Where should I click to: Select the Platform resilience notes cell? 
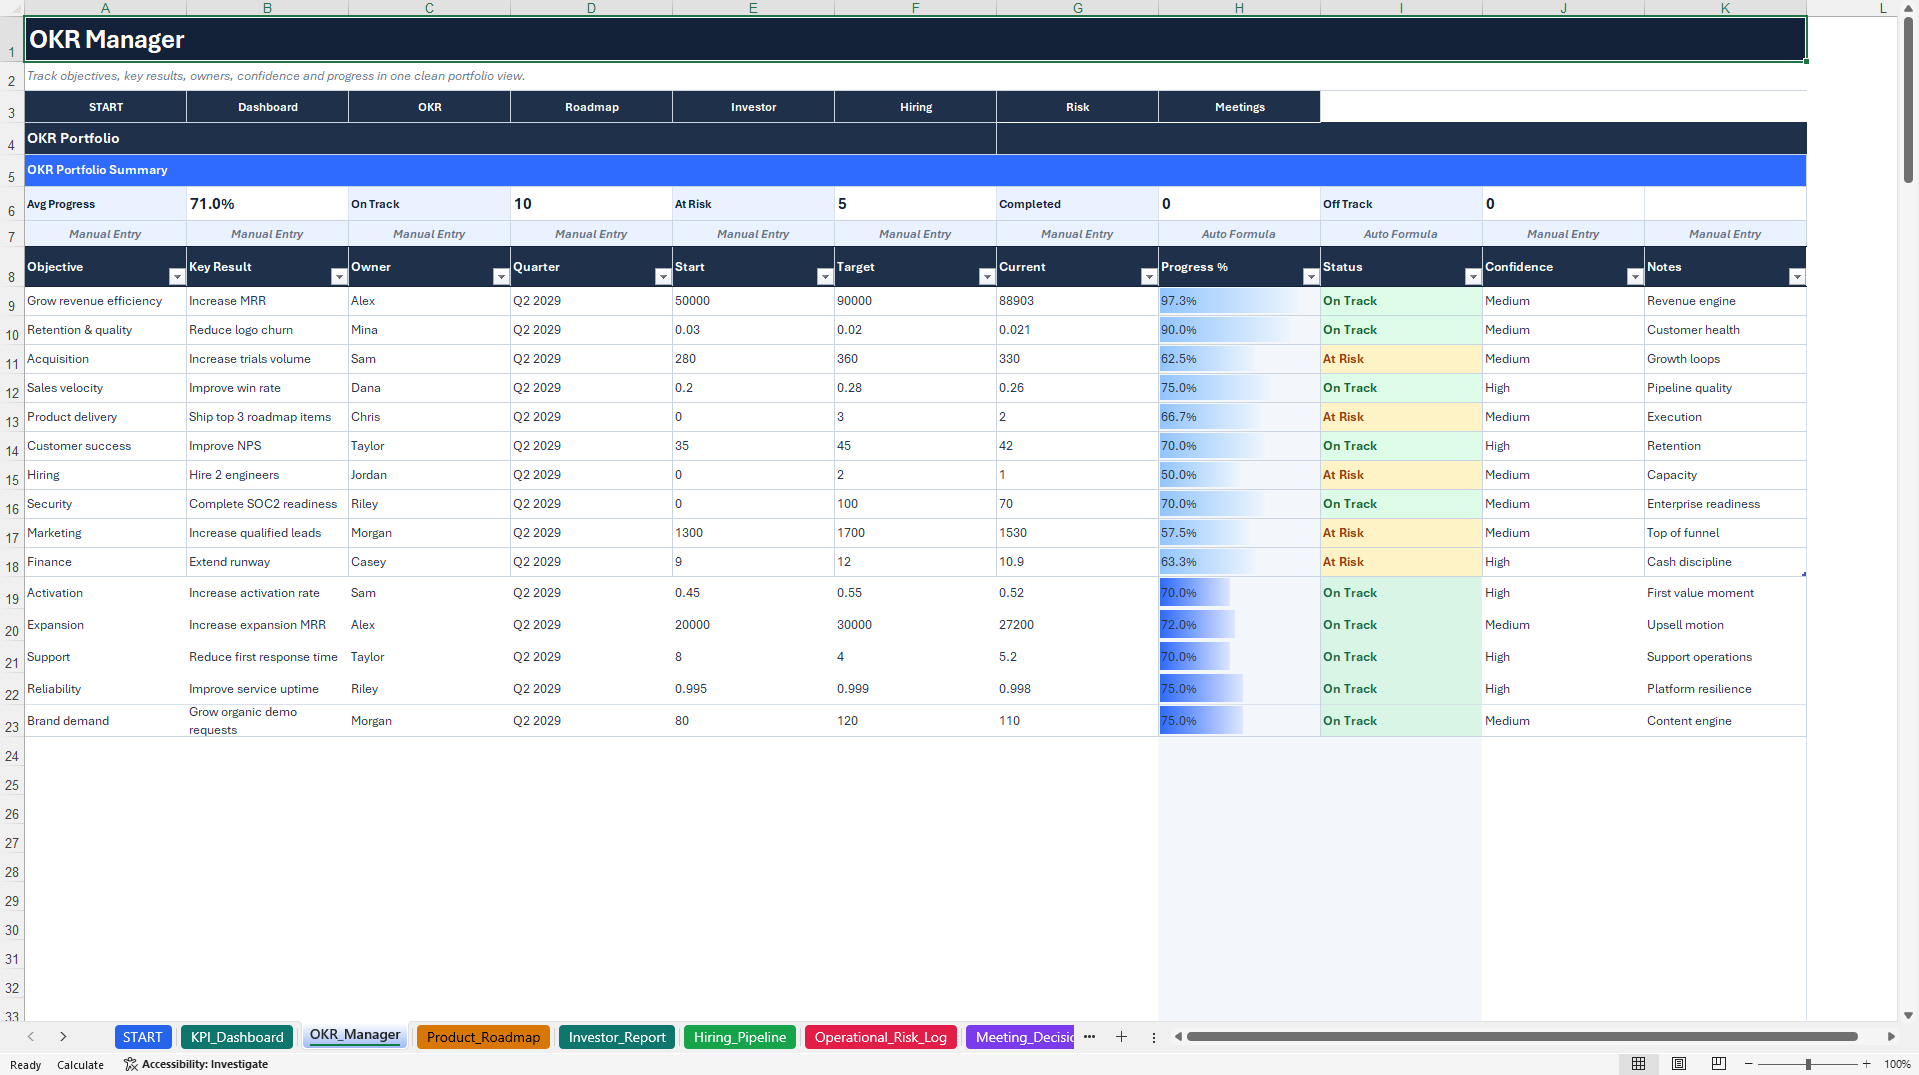point(1725,689)
